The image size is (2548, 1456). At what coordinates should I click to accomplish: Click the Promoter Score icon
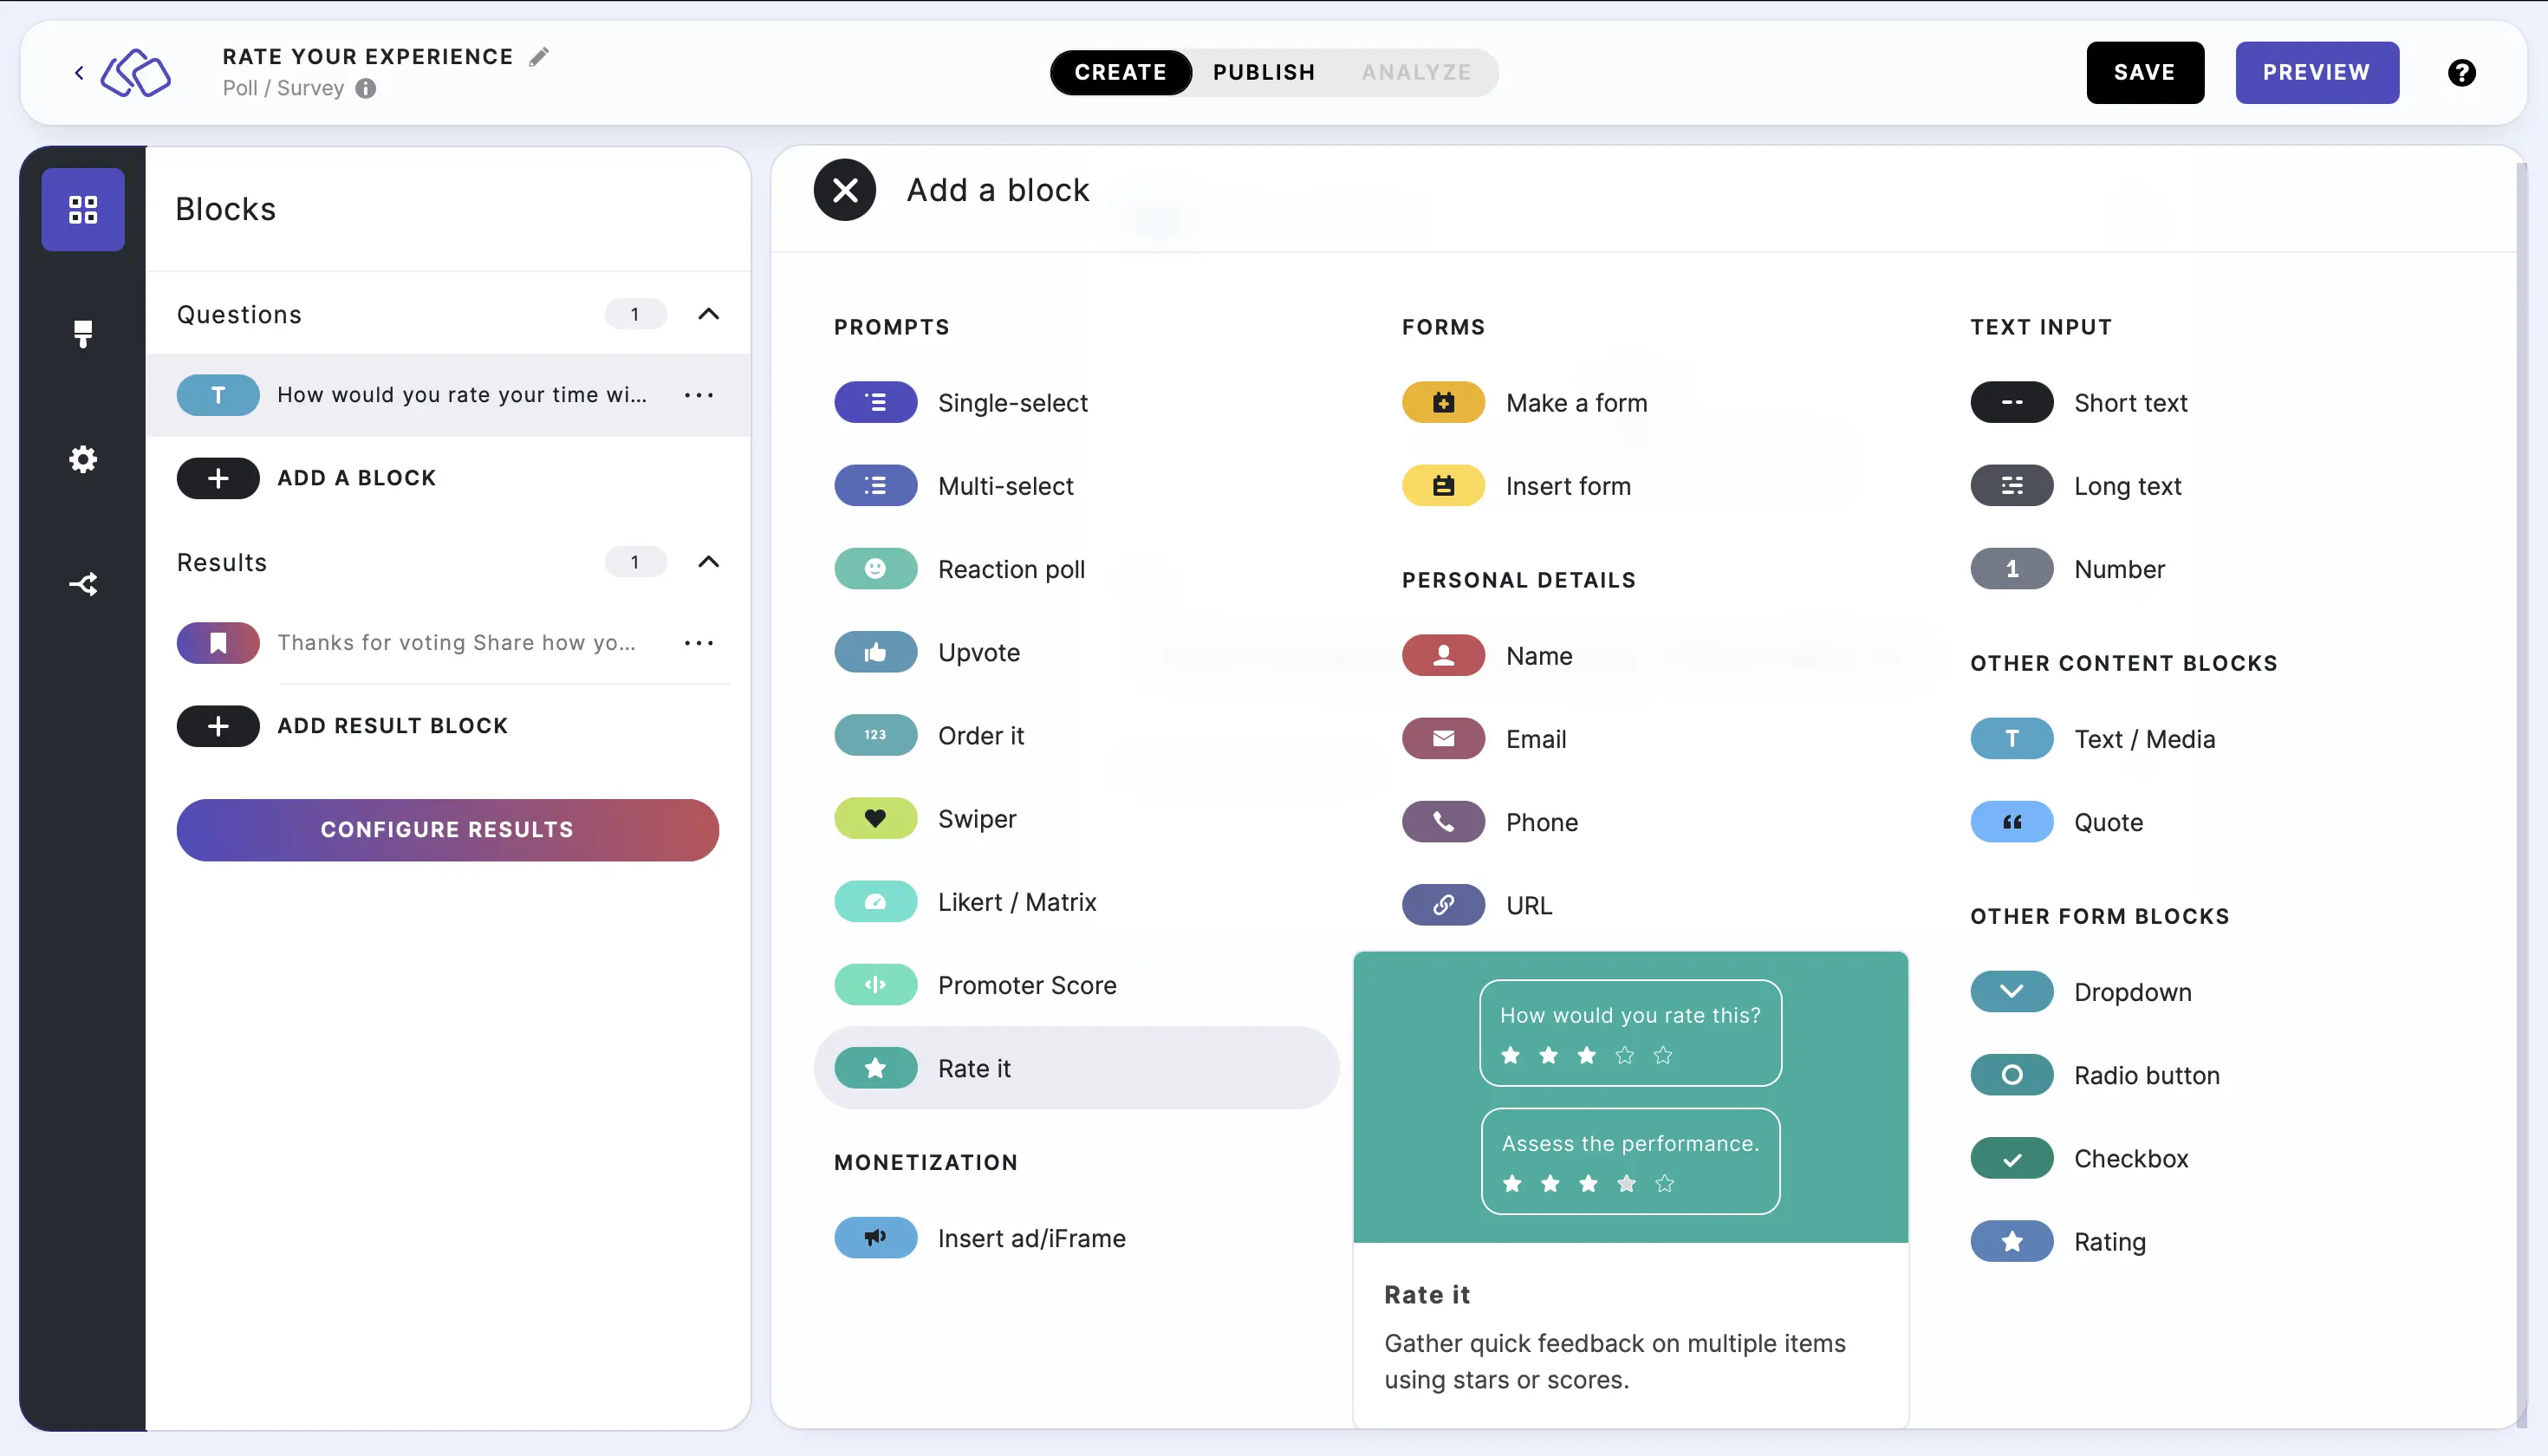pyautogui.click(x=876, y=984)
